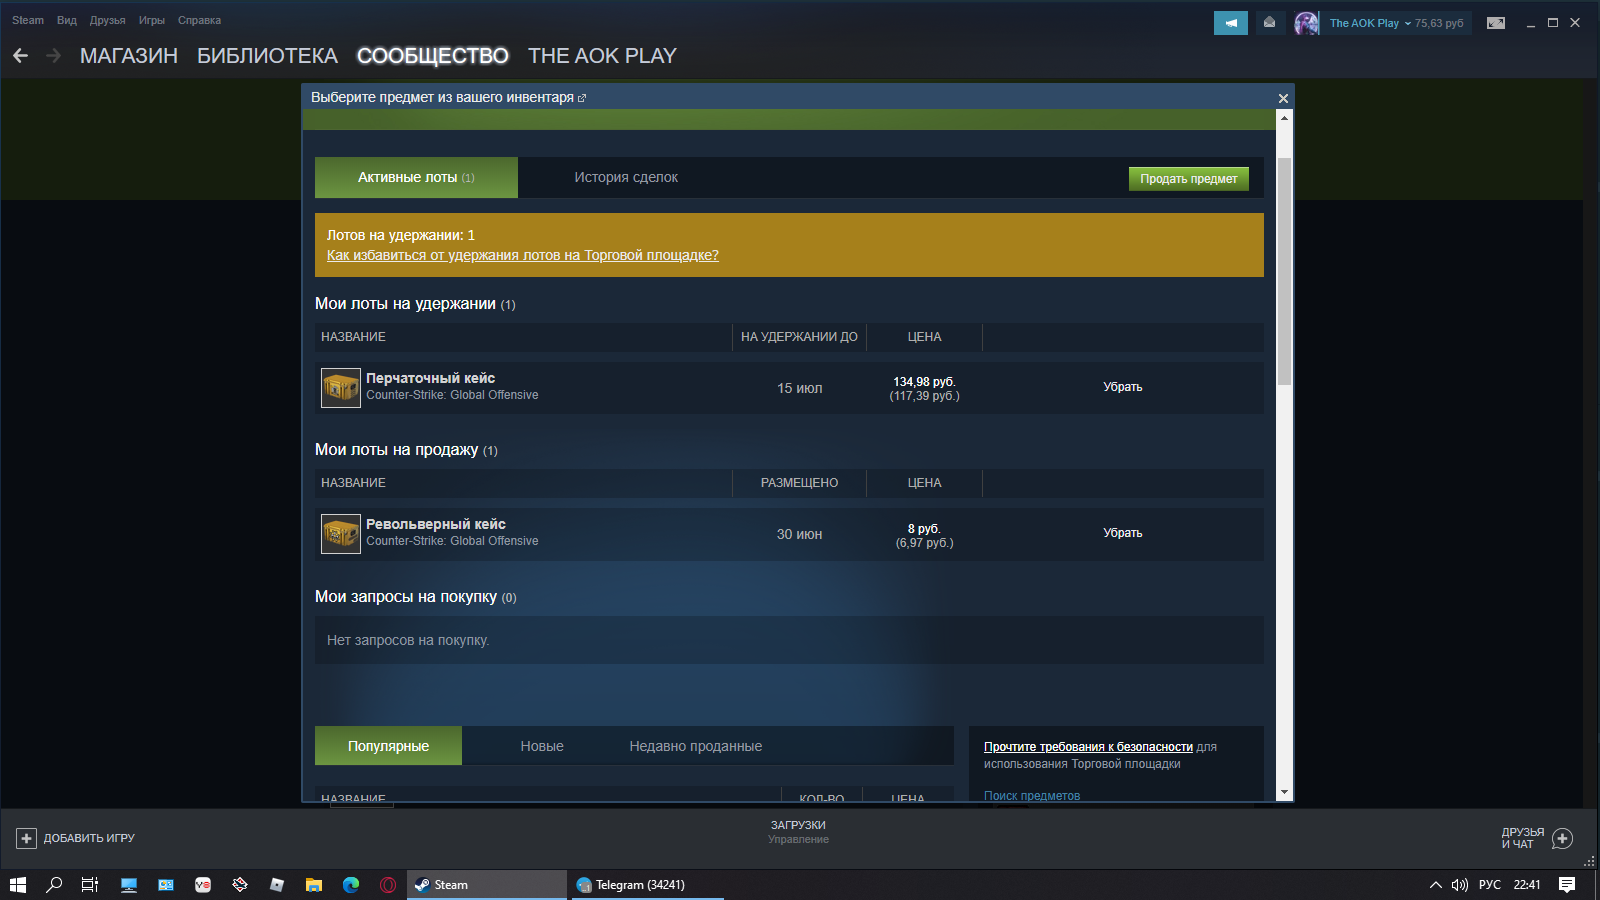Switch to the Telegram taskbar window
1600x900 pixels.
(x=646, y=885)
